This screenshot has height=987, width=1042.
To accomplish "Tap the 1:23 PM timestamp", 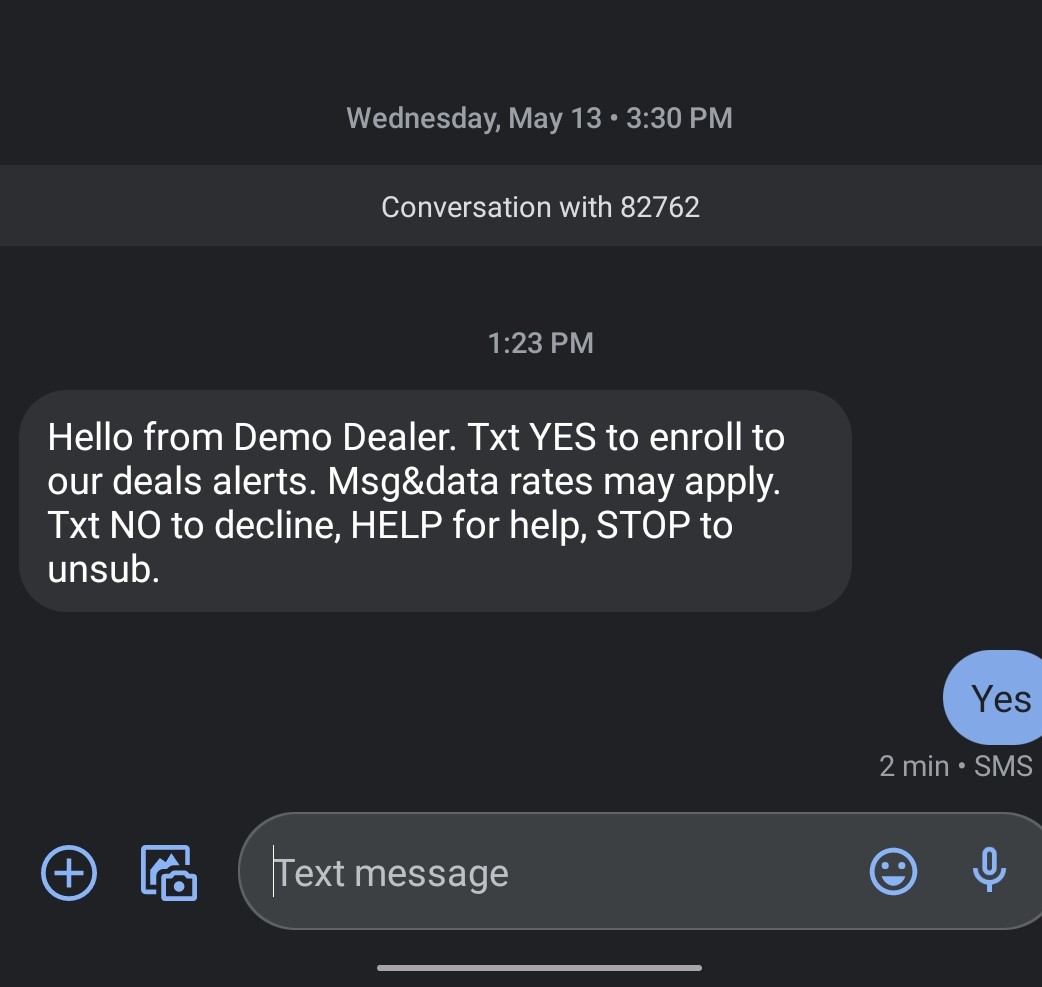I will tap(540, 343).
